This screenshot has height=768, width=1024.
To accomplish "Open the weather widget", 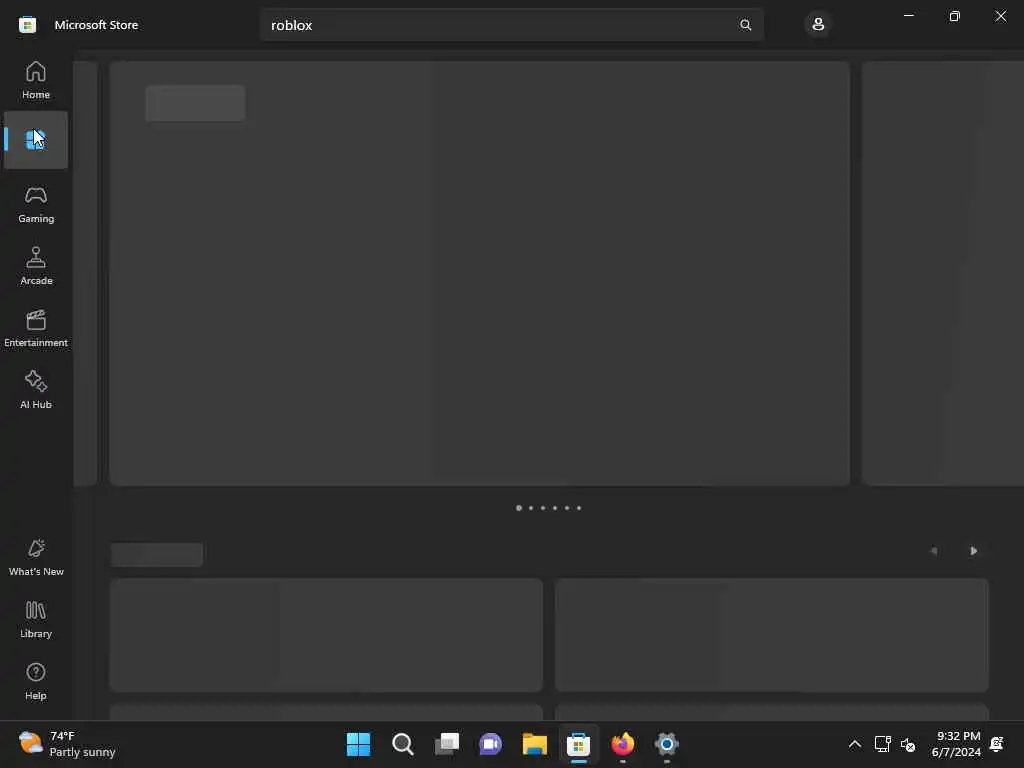I will [x=67, y=744].
